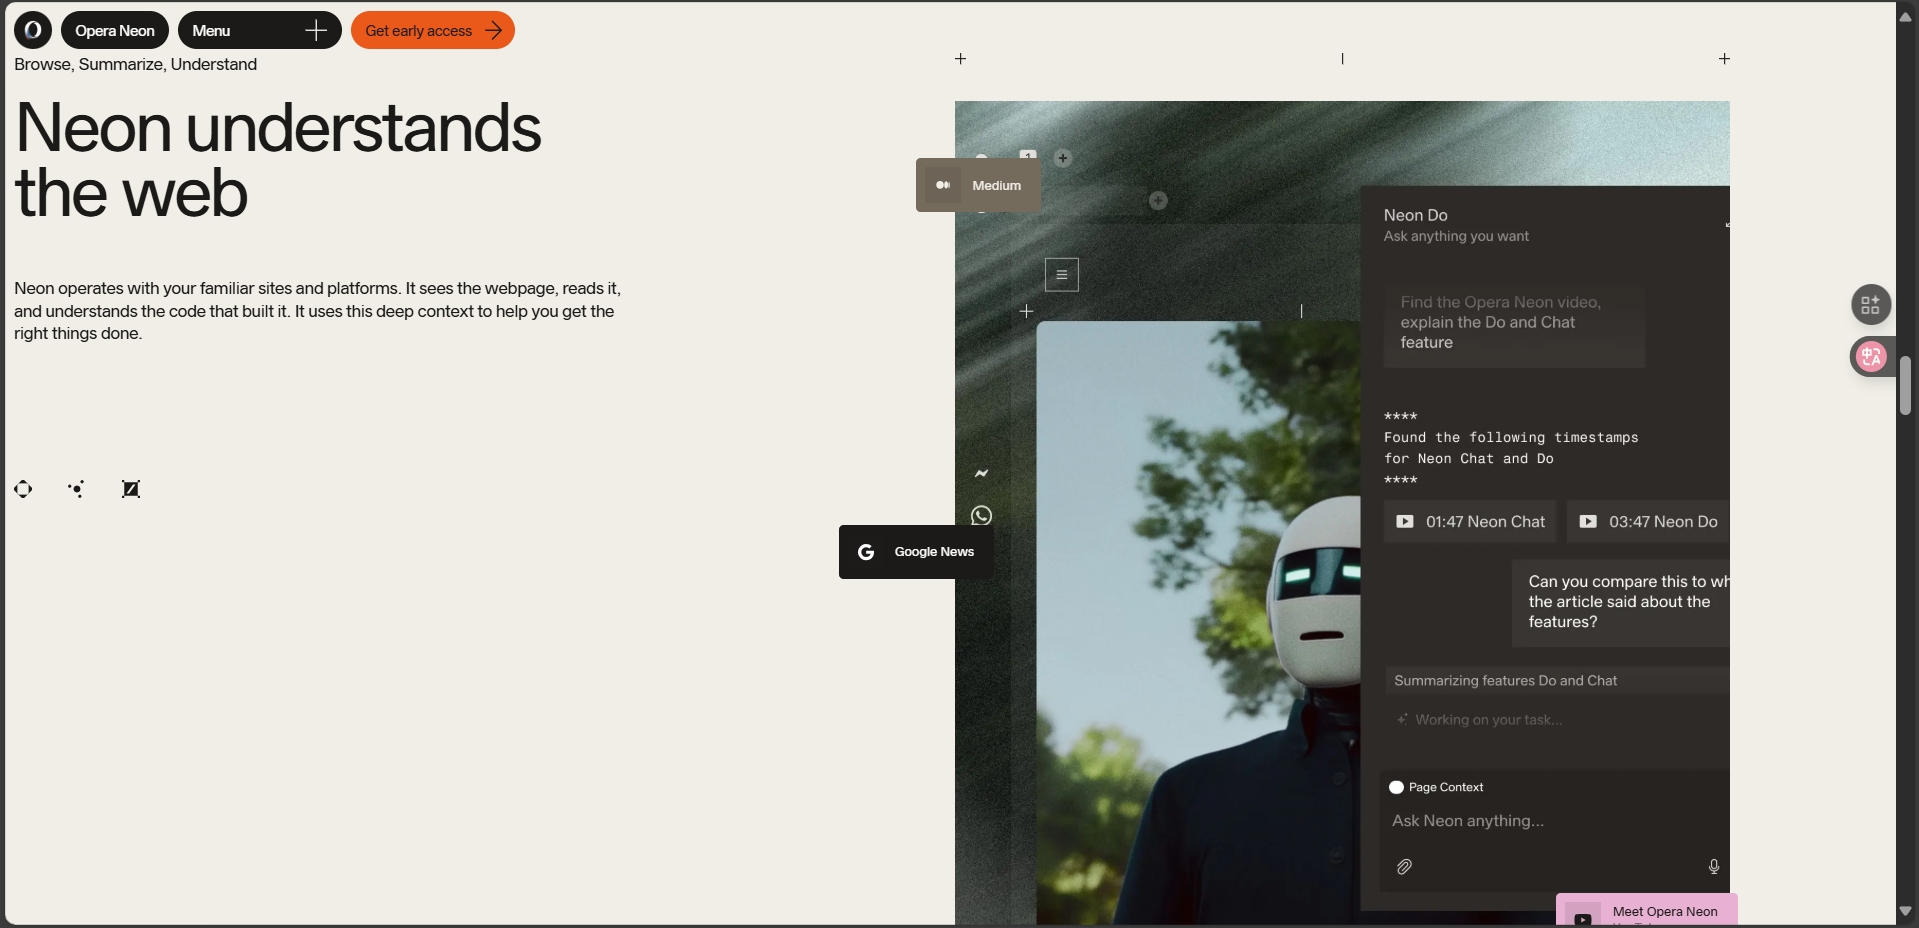Open the Menu plus expander
Image resolution: width=1919 pixels, height=928 pixels.
point(315,30)
